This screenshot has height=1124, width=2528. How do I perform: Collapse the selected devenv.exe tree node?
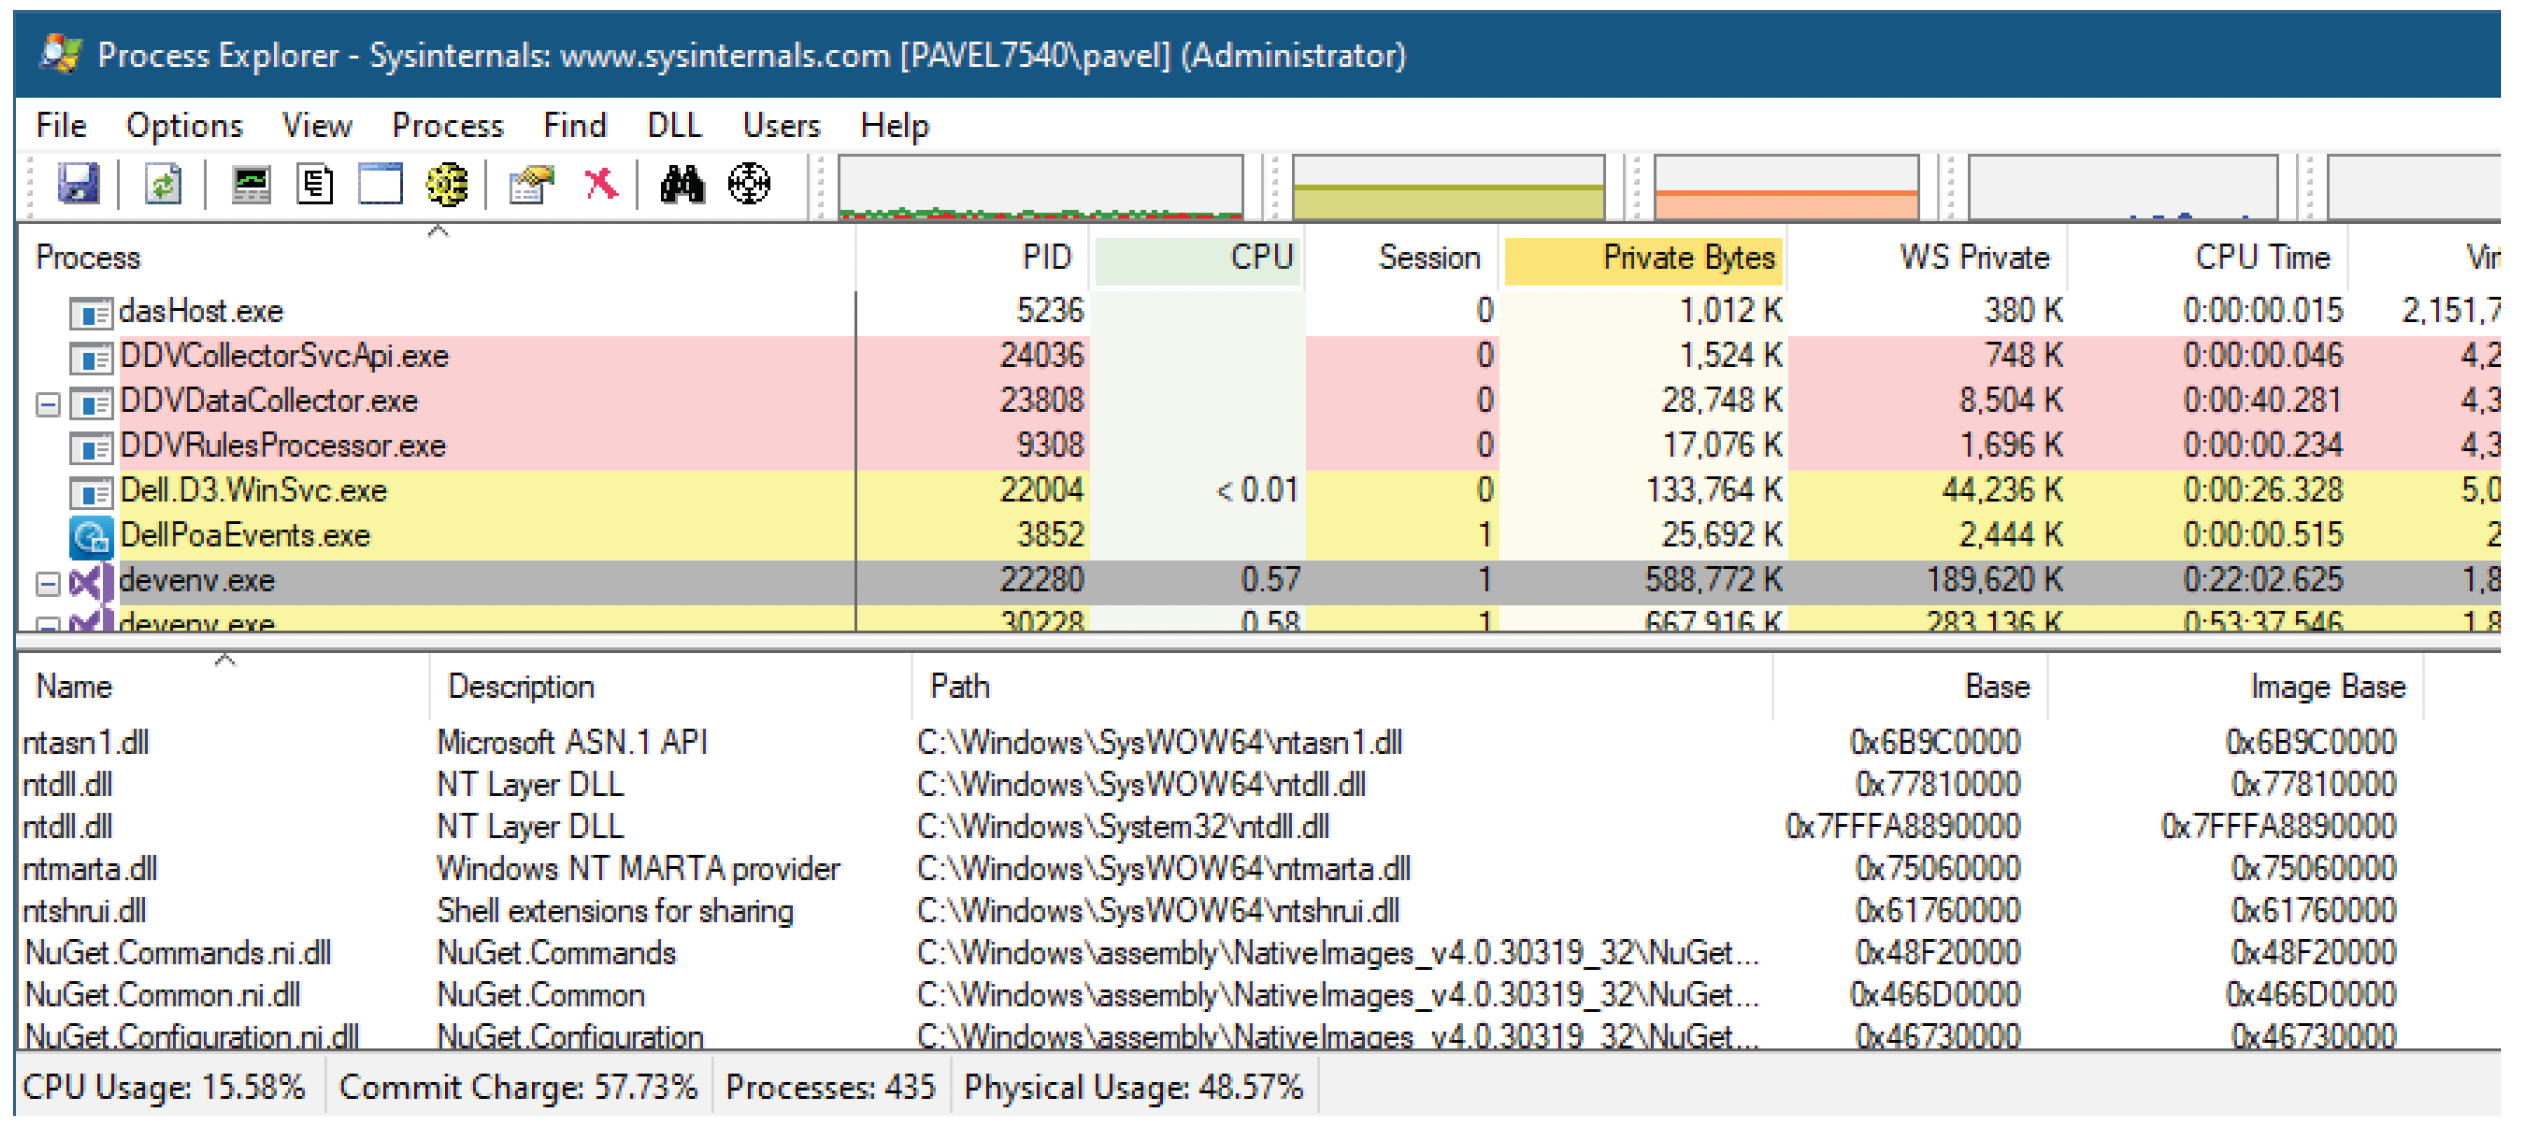(47, 583)
